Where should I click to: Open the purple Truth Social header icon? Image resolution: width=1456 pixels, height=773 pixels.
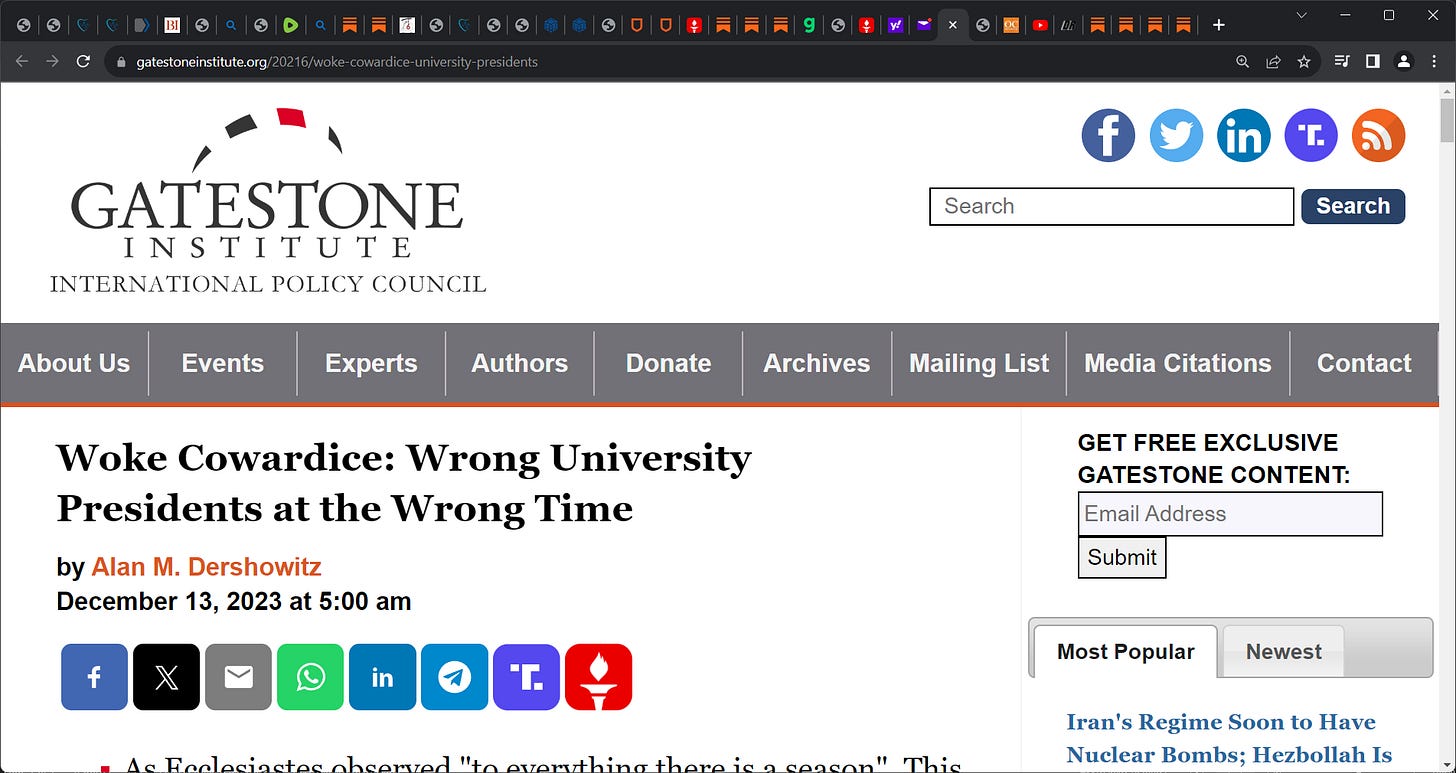1311,135
